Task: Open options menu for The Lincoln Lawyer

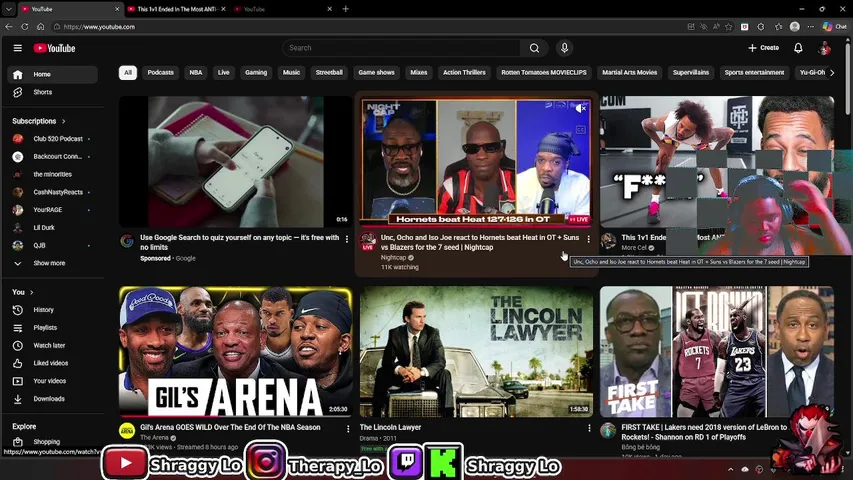Action: [x=589, y=428]
